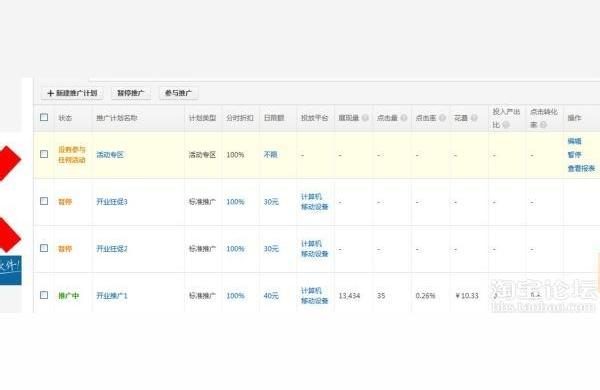
Task: Click 100% time discount in 开业狂促3 row
Action: [235, 202]
